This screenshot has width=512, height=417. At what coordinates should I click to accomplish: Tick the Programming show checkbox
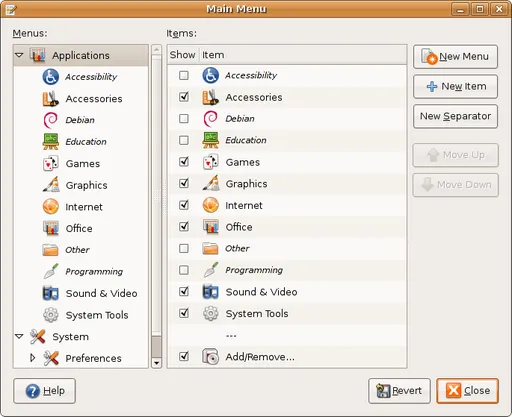(184, 270)
